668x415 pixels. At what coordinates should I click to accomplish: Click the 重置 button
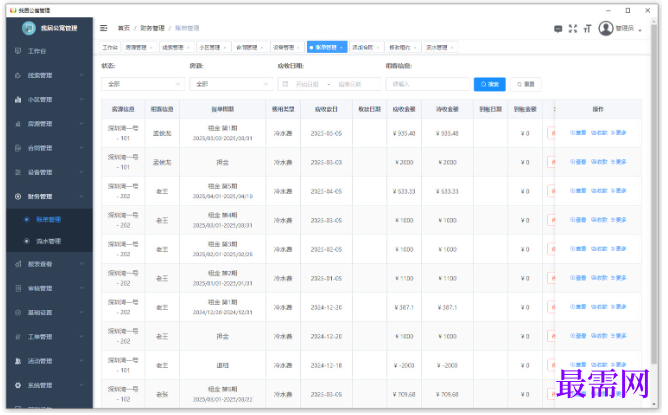tap(525, 84)
